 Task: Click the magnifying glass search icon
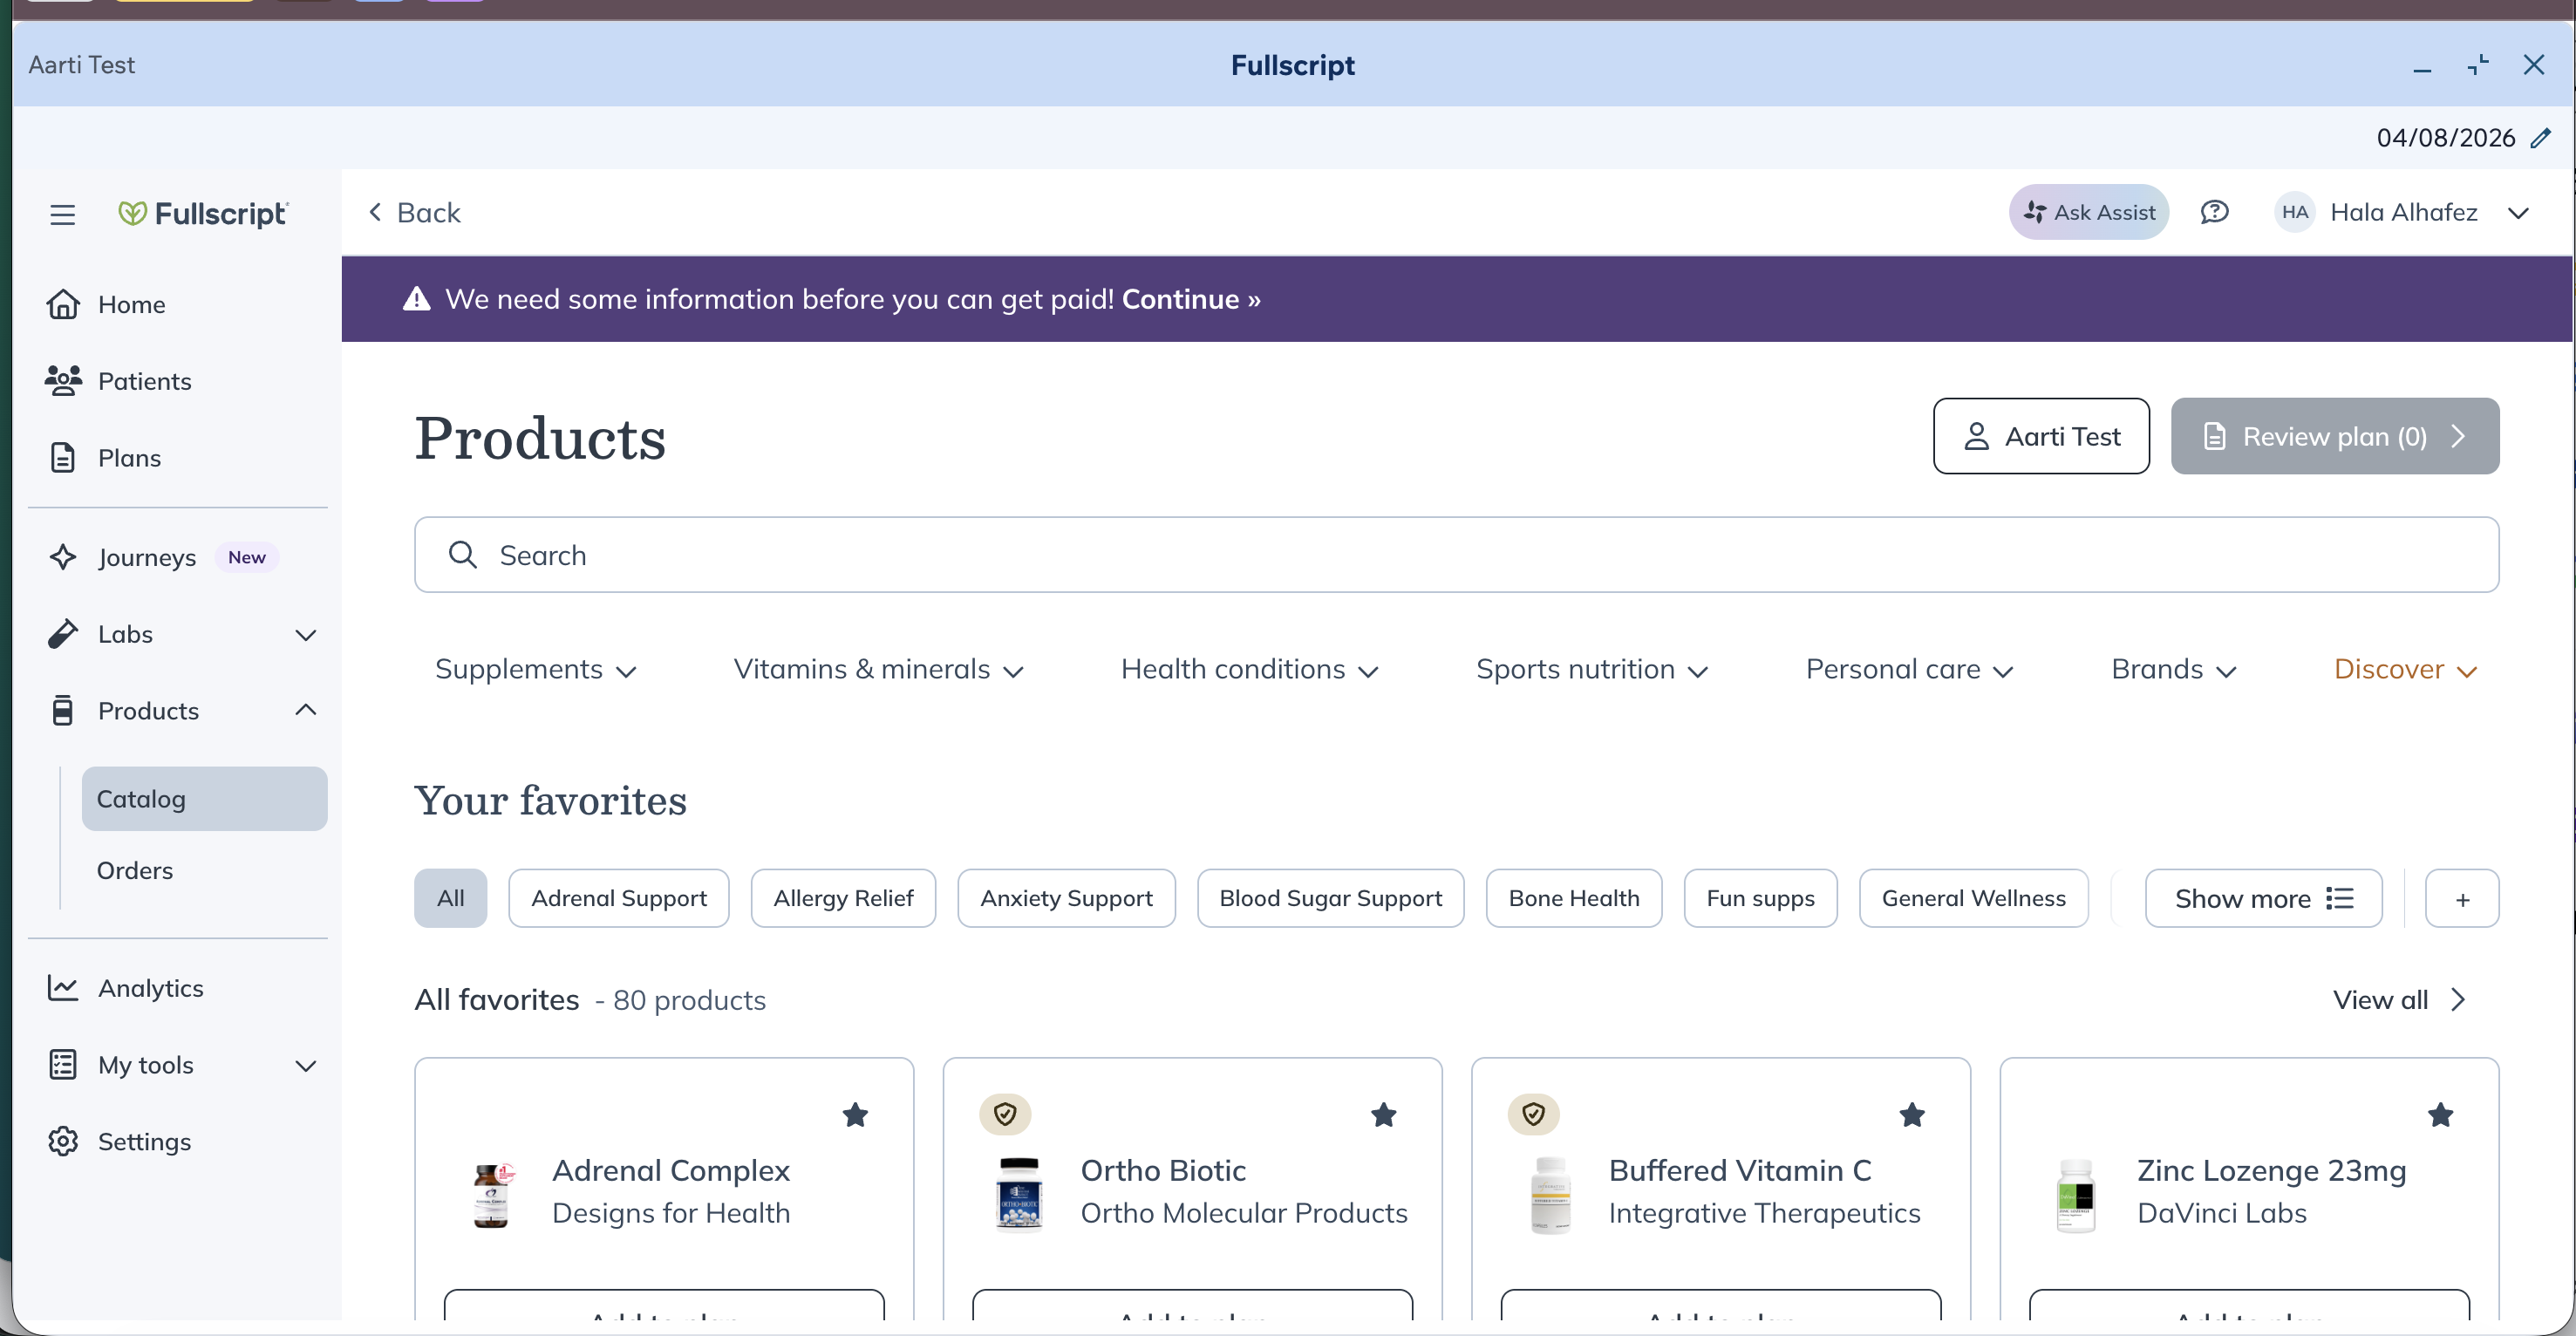(x=462, y=555)
